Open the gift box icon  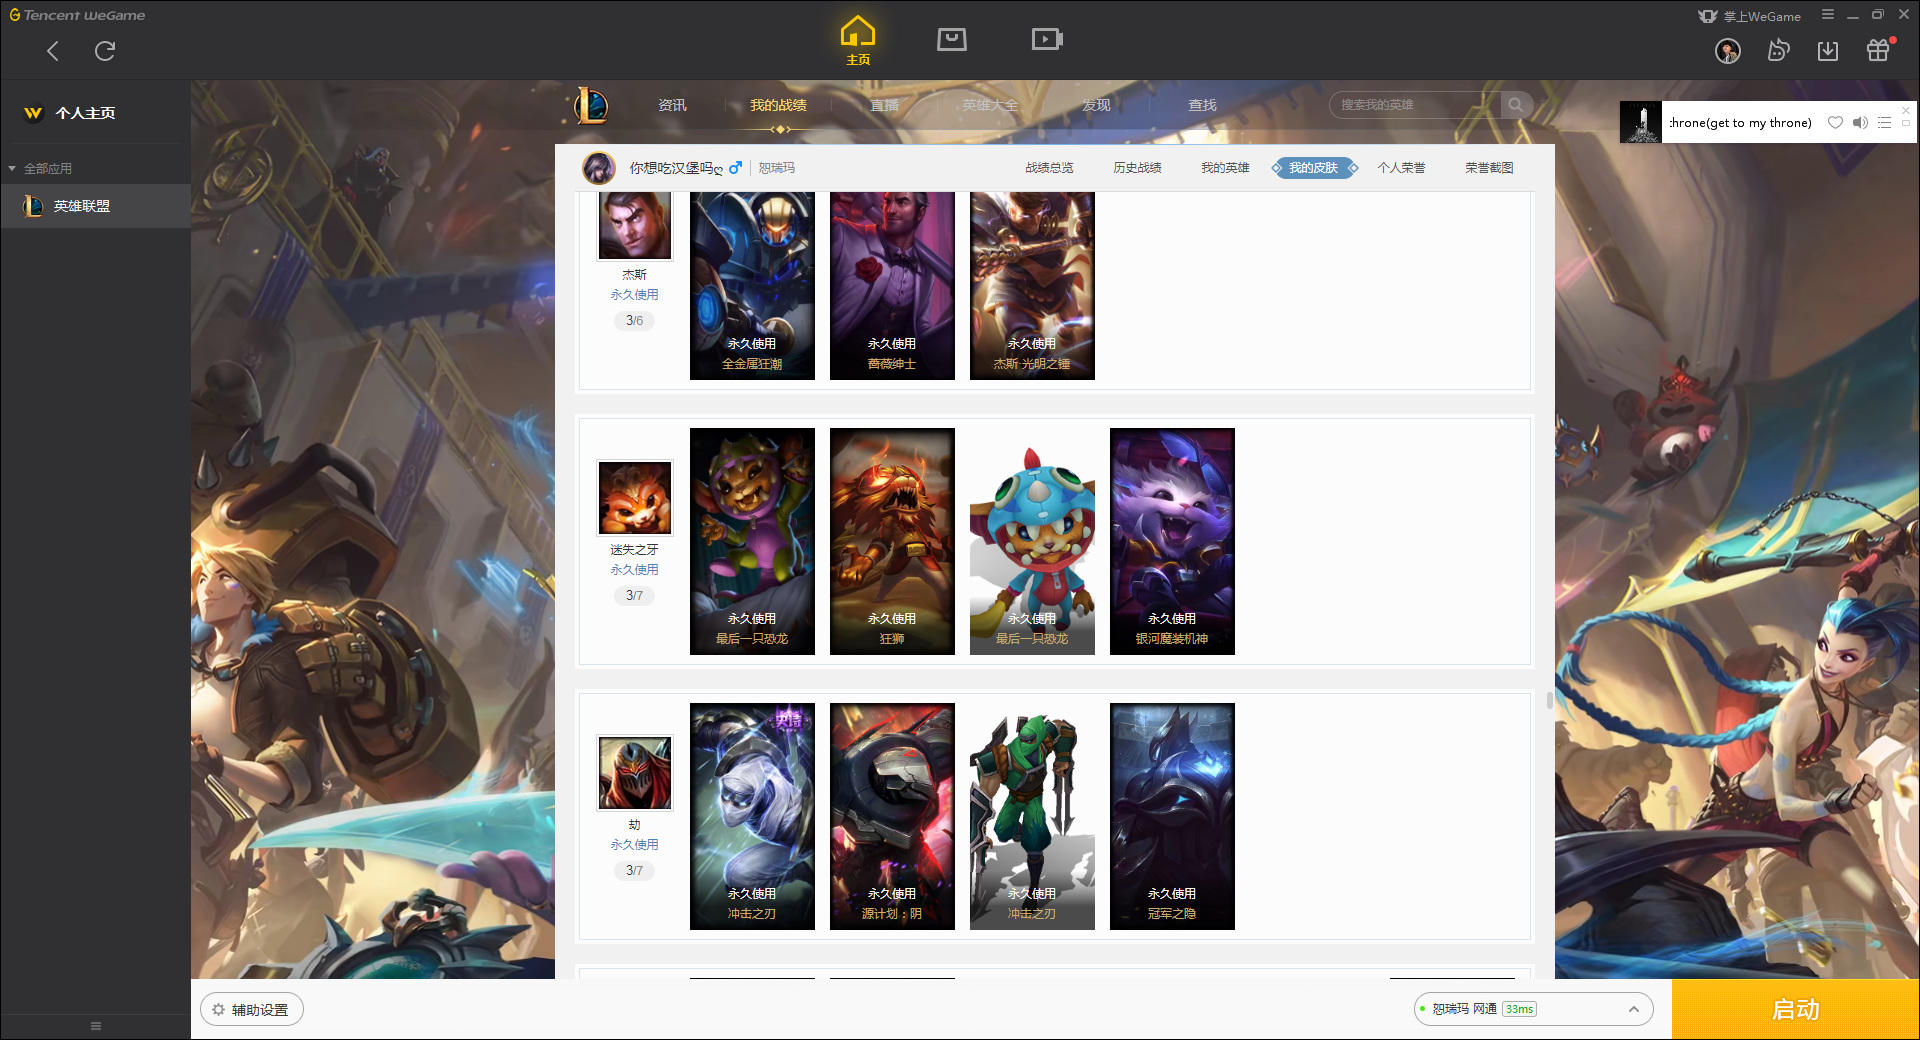(1878, 50)
